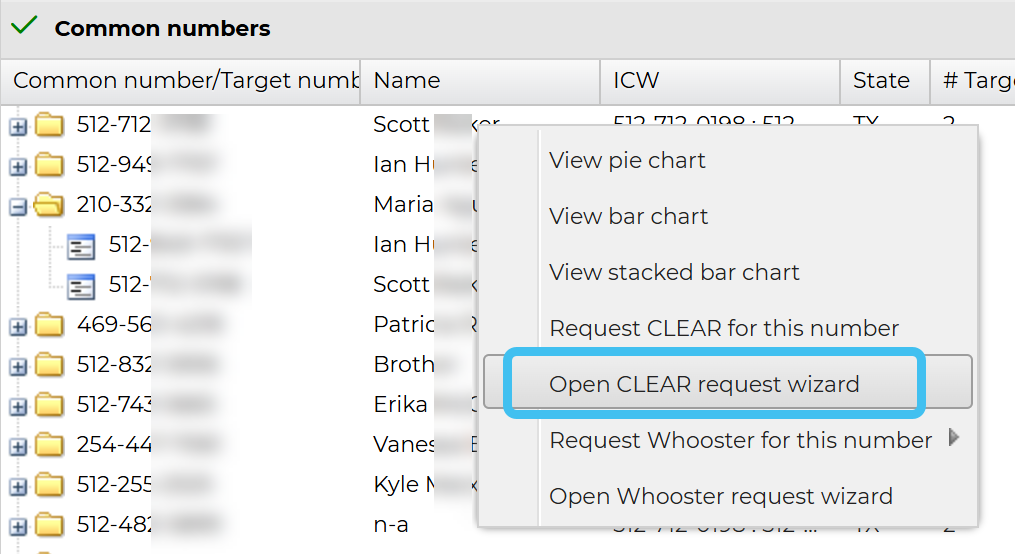Click the open folder icon for 210-332
Screen dimensions: 1015x554
pos(49,205)
